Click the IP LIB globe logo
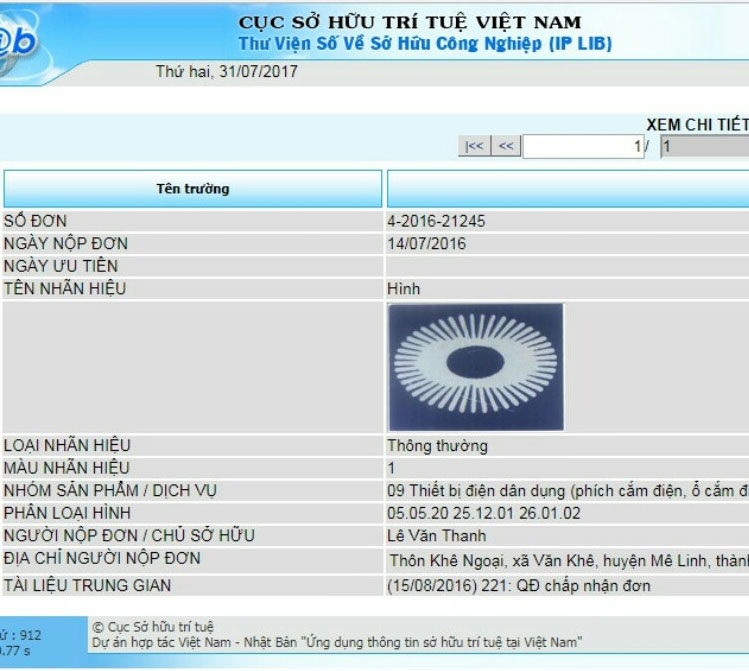 click(x=17, y=42)
